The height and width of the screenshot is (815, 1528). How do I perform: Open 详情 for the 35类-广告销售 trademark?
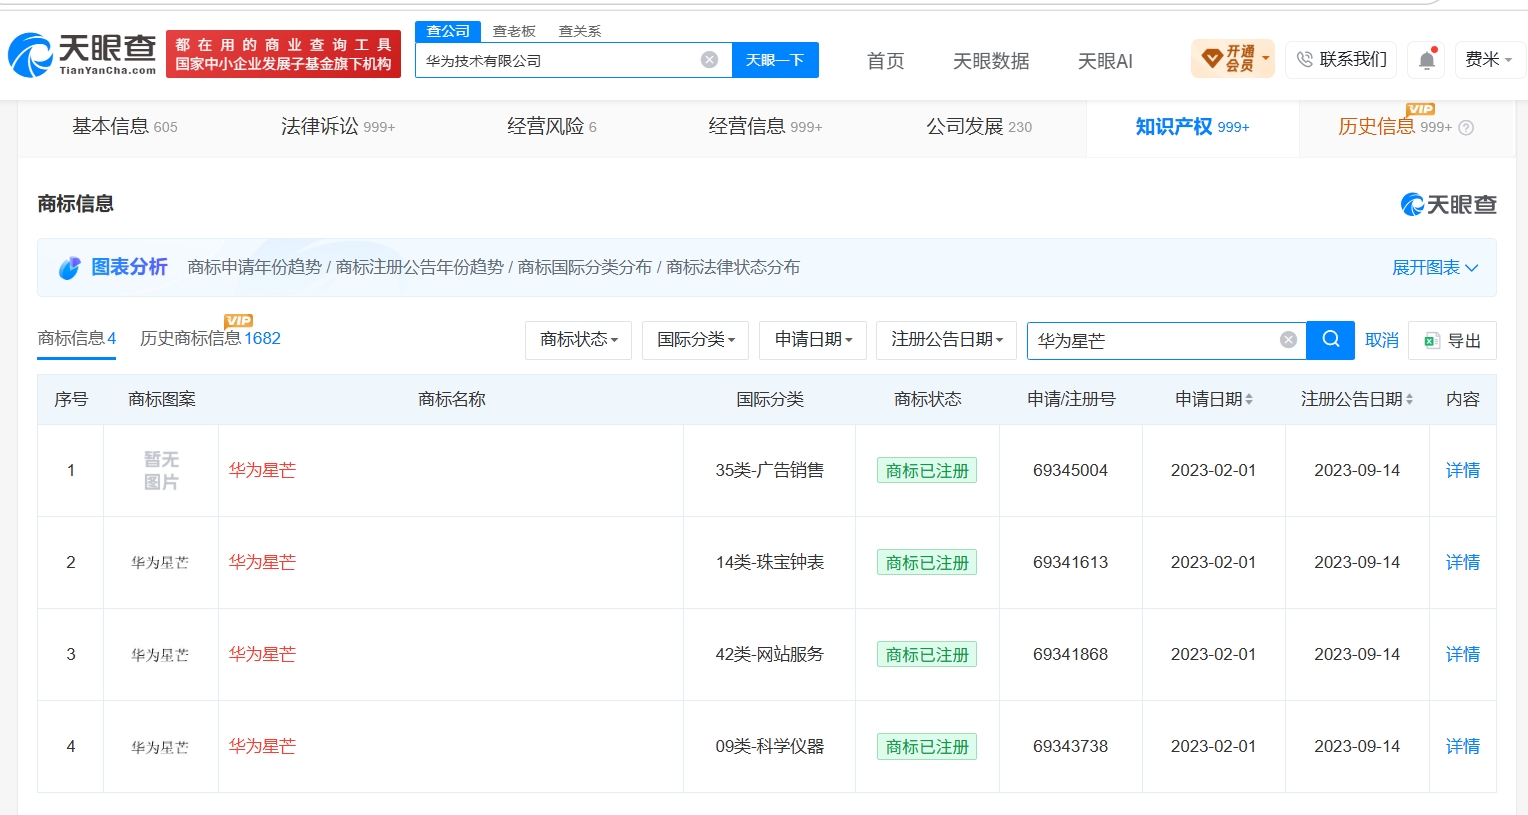(x=1463, y=471)
